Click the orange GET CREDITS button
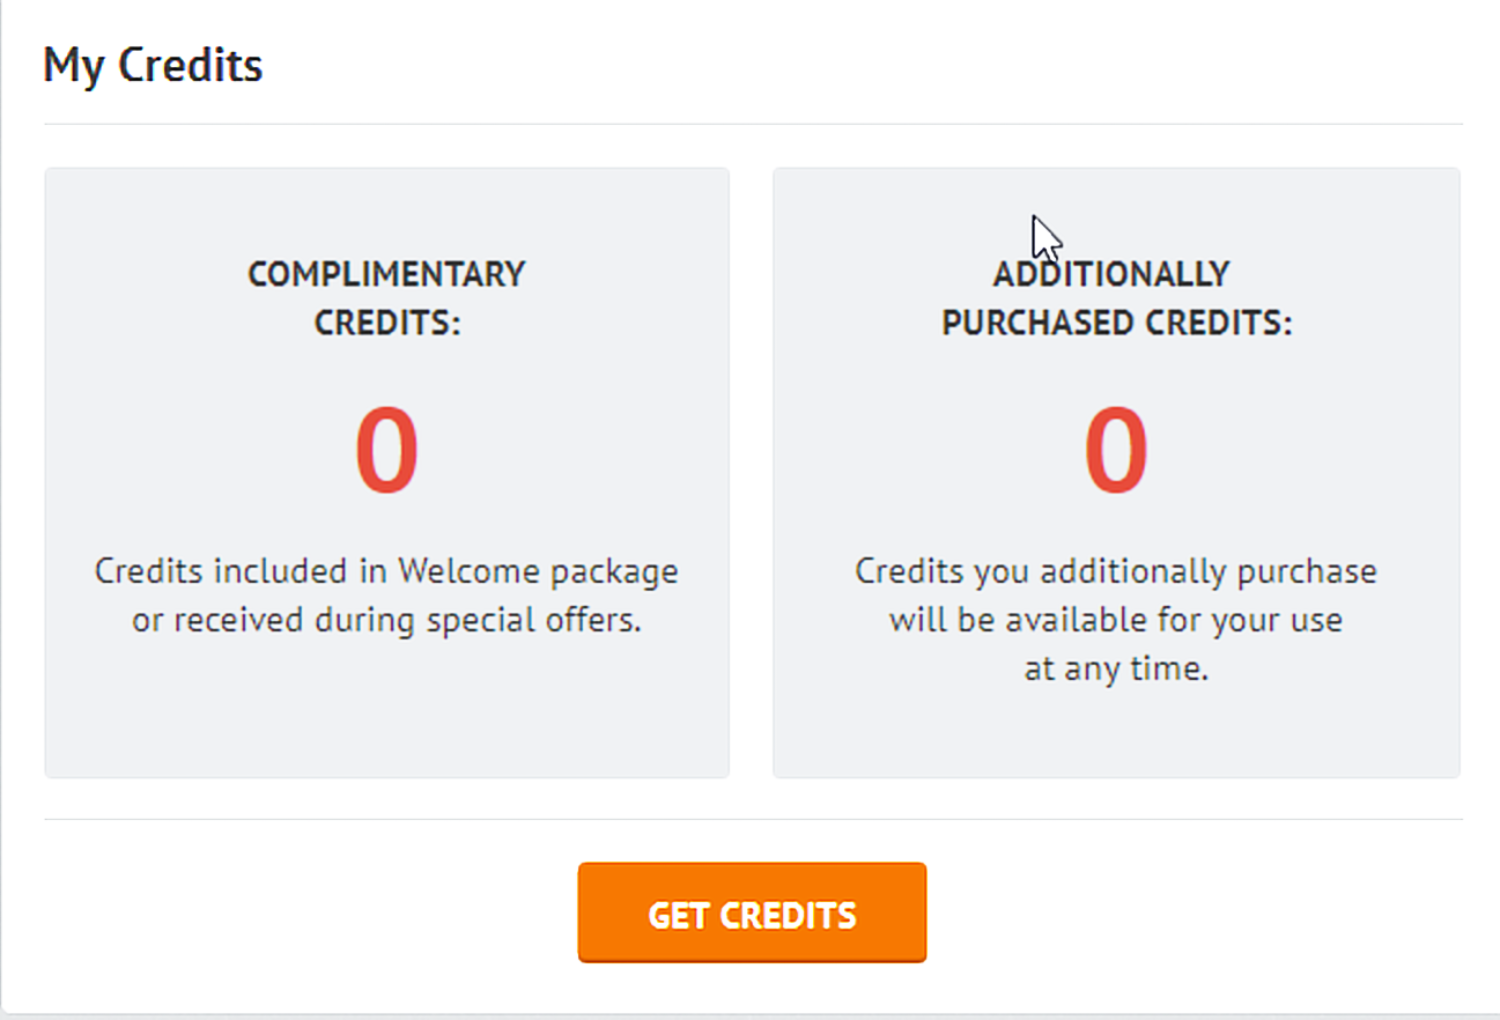The width and height of the screenshot is (1500, 1020). 752,913
